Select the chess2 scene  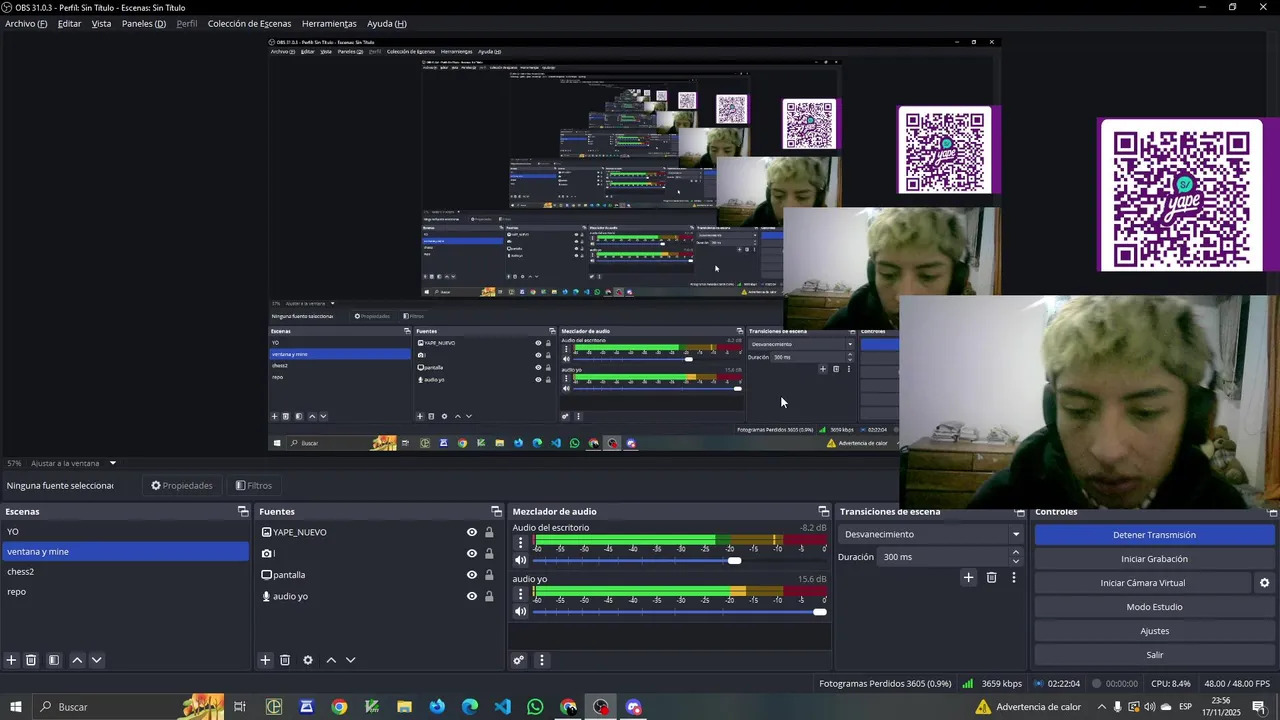pyautogui.click(x=124, y=572)
